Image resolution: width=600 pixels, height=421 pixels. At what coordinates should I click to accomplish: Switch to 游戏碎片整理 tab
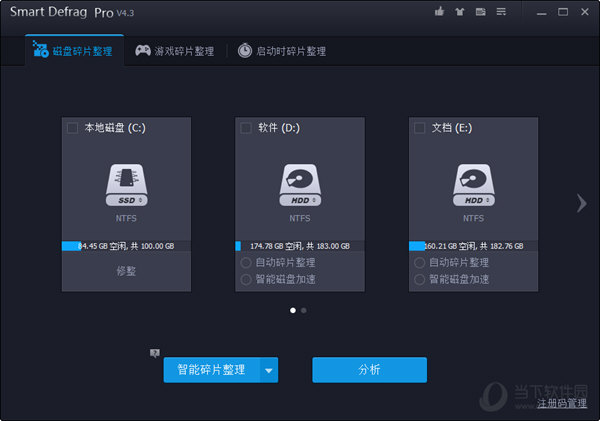point(175,51)
